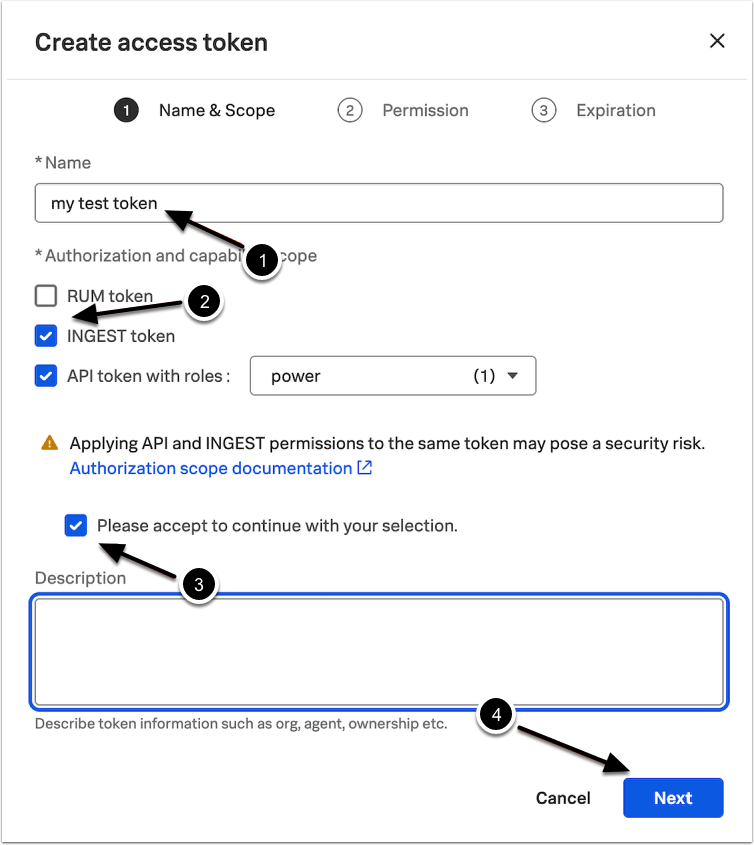The width and height of the screenshot is (754, 845).
Task: Click the step 1 circle icon
Action: click(126, 110)
